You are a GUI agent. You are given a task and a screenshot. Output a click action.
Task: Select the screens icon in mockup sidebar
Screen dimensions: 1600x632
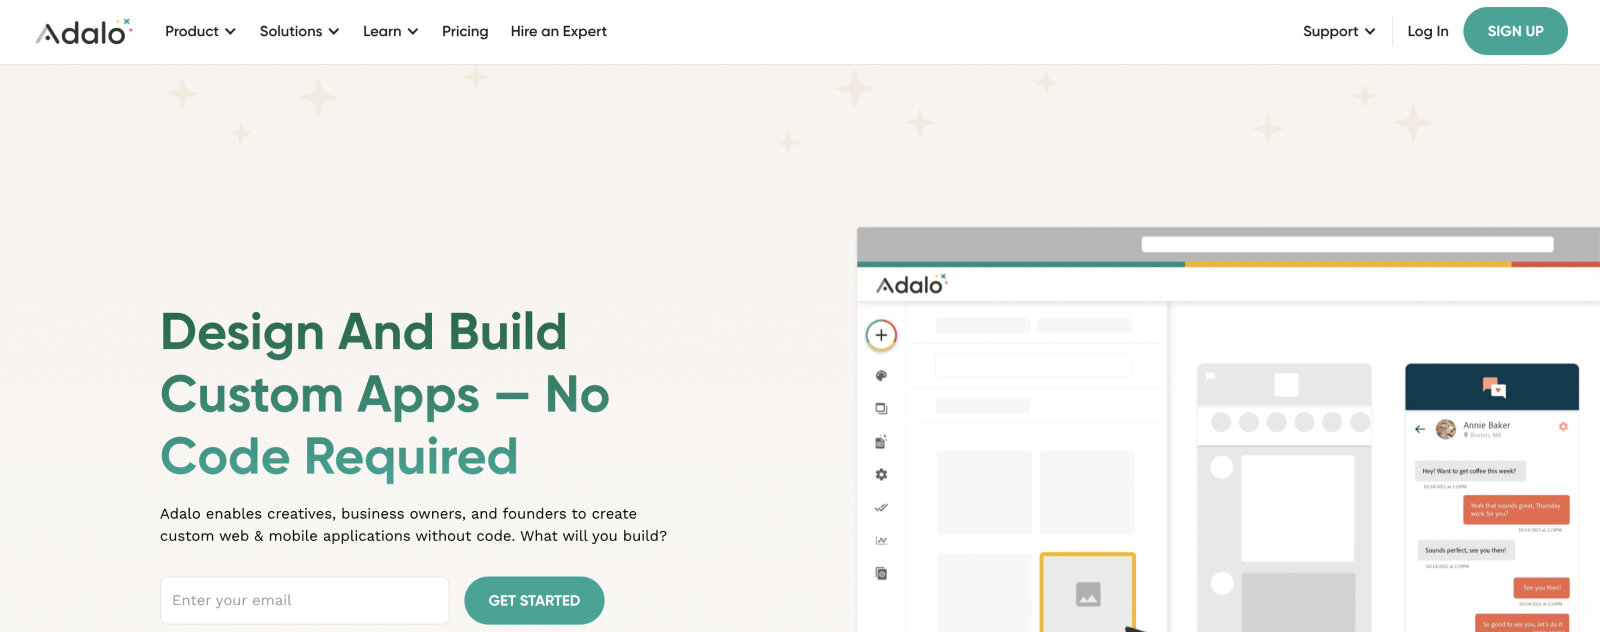pos(881,409)
